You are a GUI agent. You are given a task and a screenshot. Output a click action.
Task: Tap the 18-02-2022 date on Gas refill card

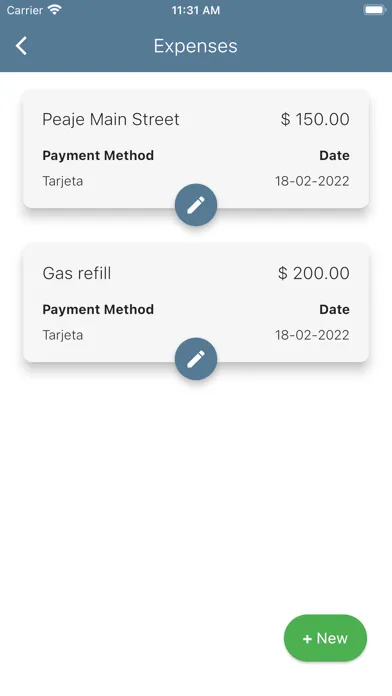312,335
